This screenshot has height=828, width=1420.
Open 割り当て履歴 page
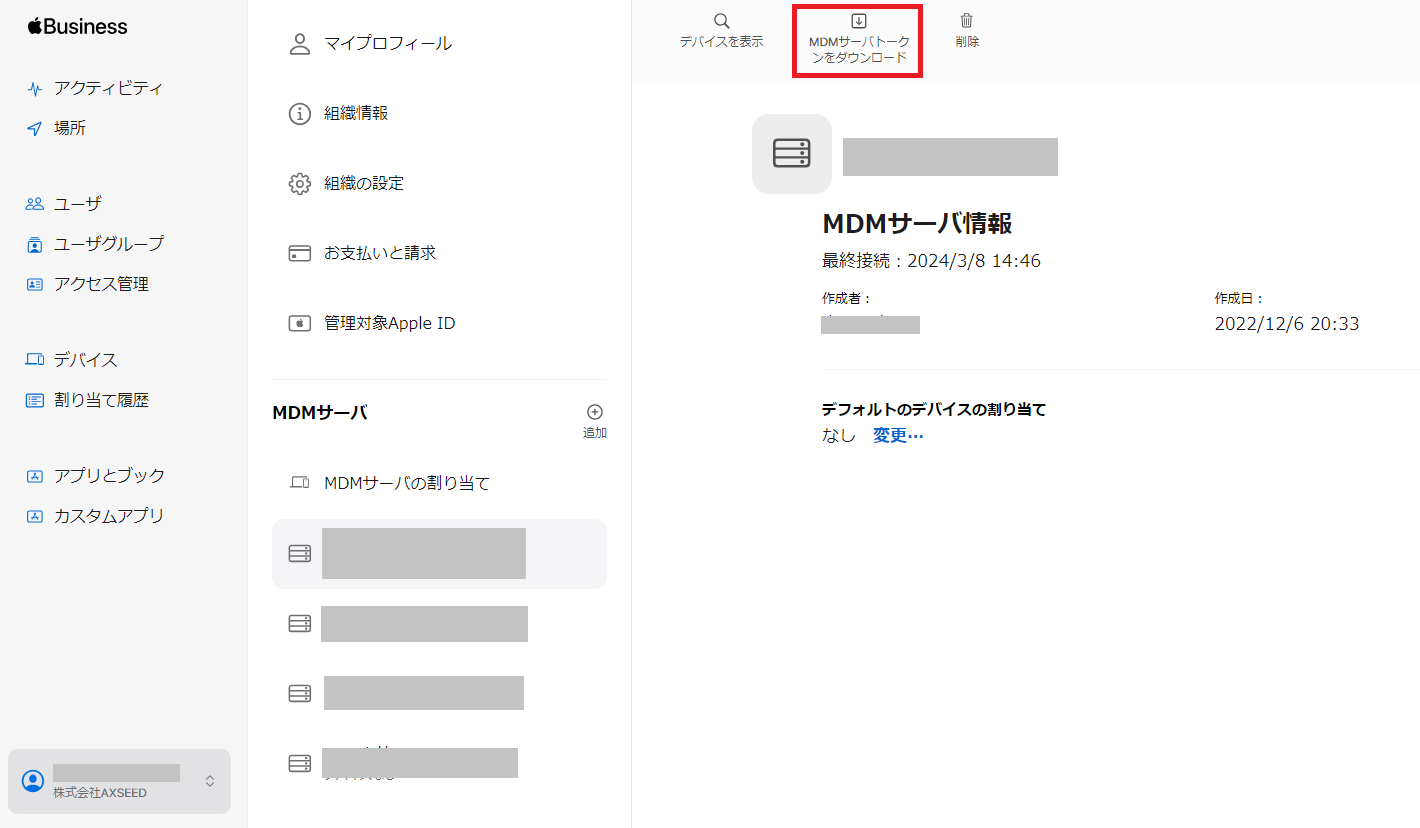101,400
